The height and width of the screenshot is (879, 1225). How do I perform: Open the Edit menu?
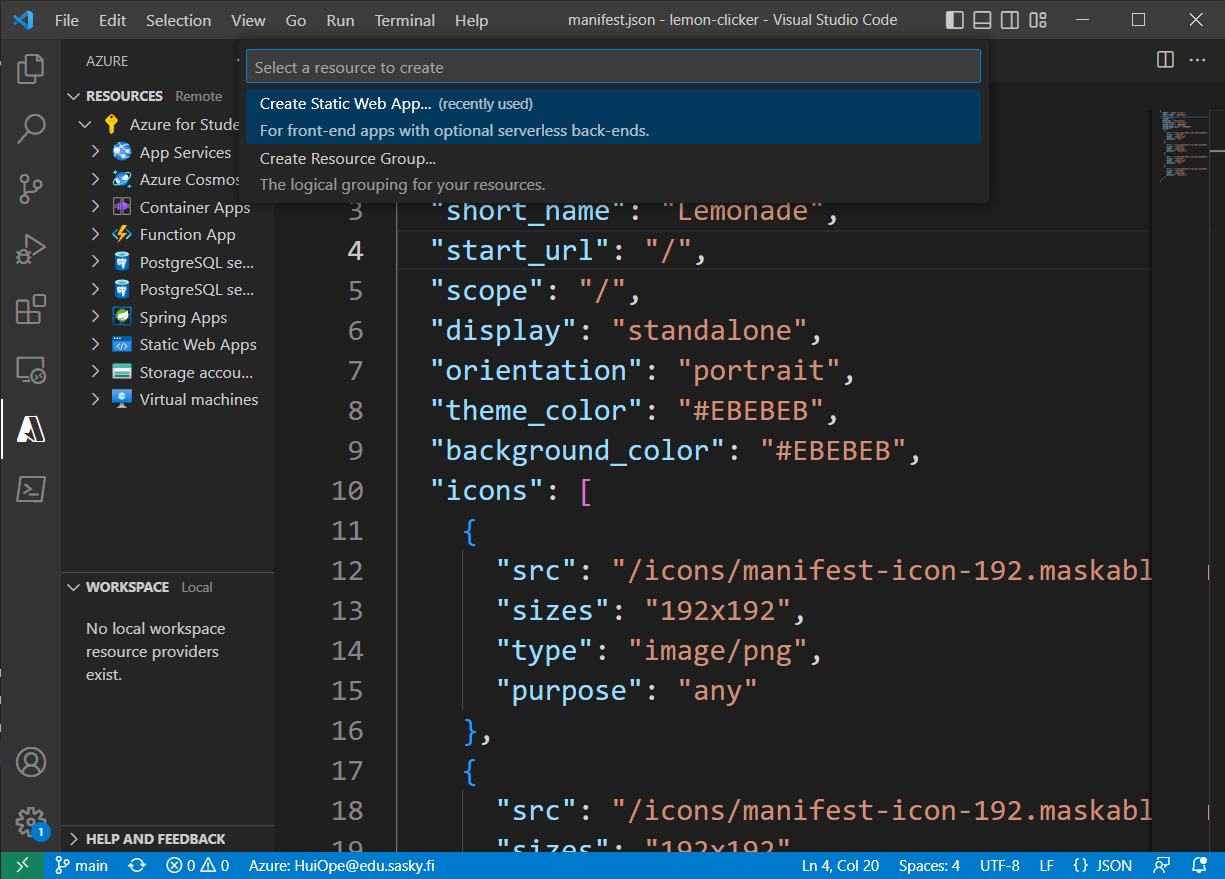point(113,20)
